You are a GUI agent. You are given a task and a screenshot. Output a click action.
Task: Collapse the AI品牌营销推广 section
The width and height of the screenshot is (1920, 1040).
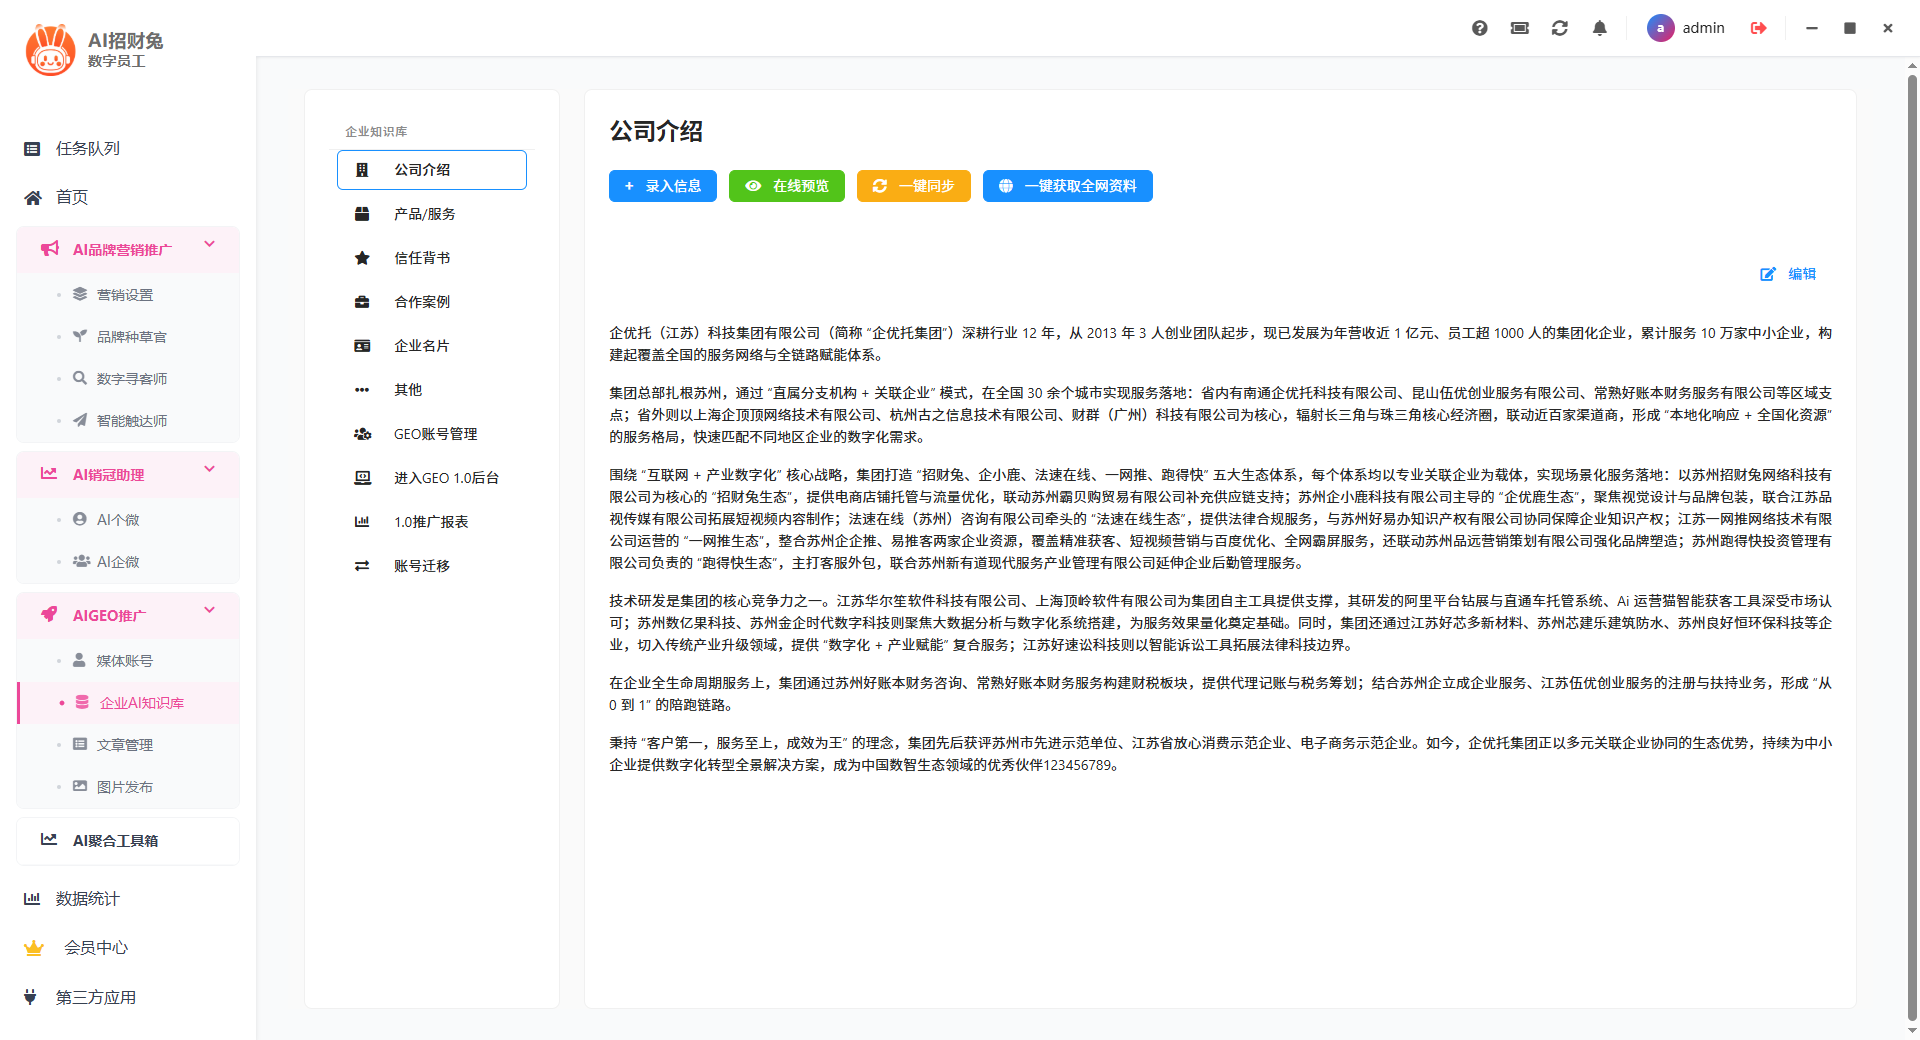click(209, 244)
